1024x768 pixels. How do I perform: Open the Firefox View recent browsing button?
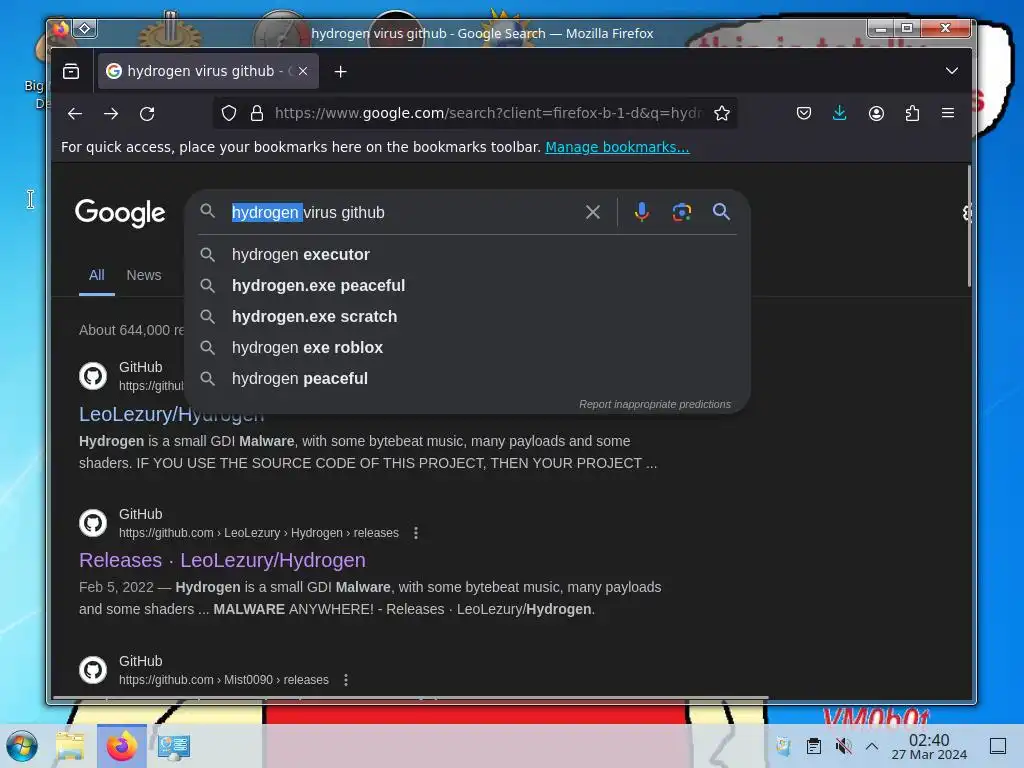pos(71,71)
